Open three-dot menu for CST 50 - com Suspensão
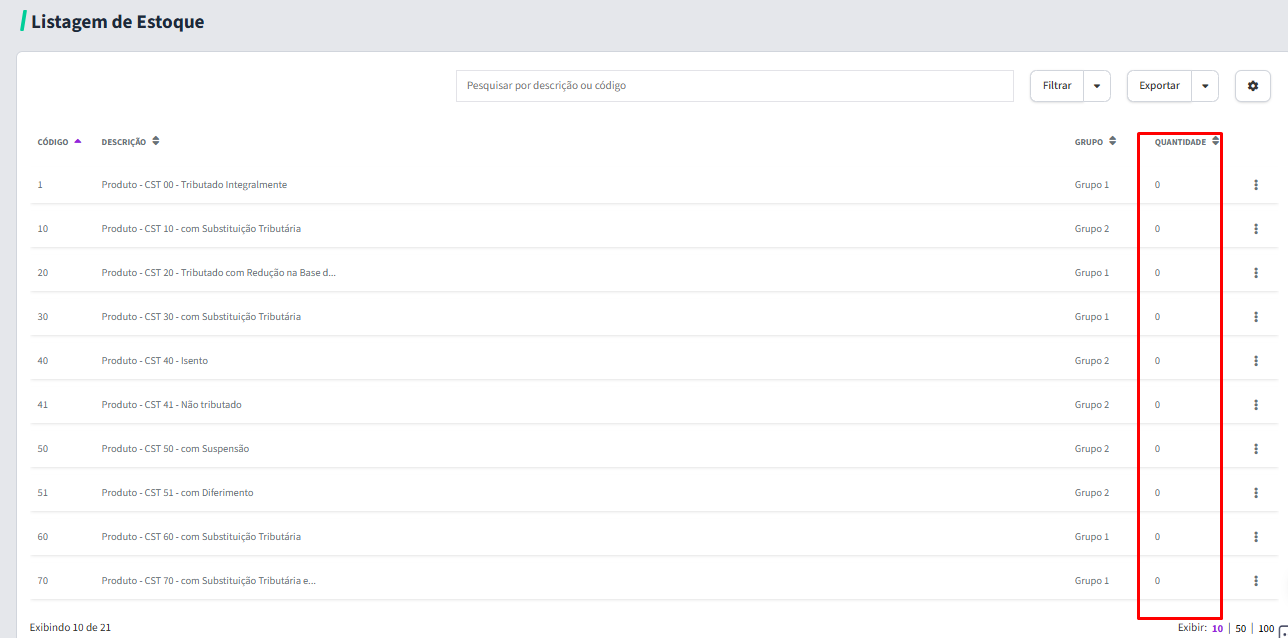Image resolution: width=1288 pixels, height=638 pixels. pos(1255,449)
